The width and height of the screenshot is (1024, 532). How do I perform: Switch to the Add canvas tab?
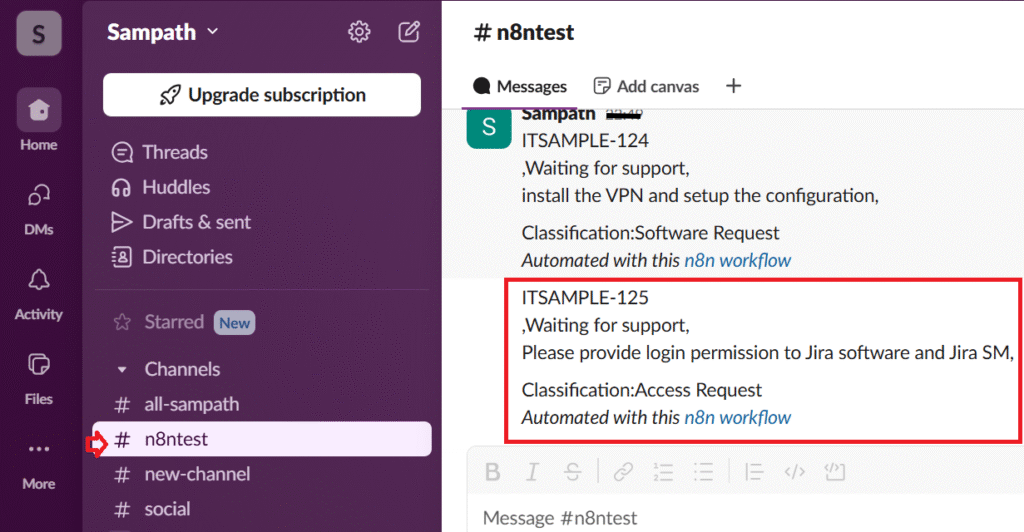646,86
